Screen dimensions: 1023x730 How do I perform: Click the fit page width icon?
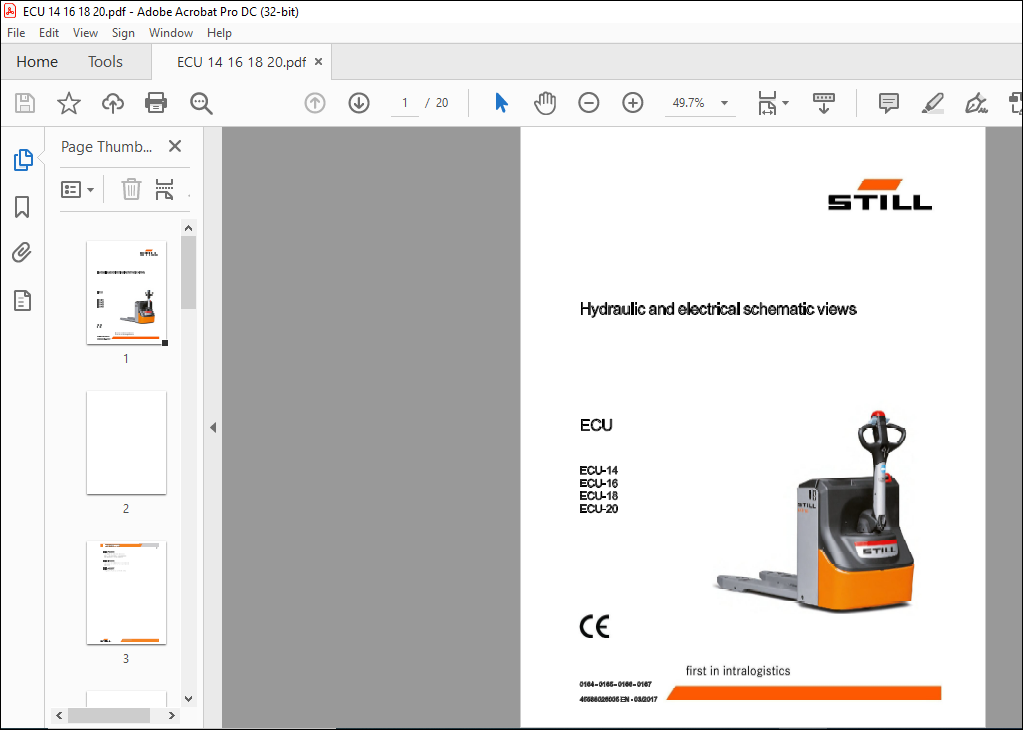coord(767,103)
